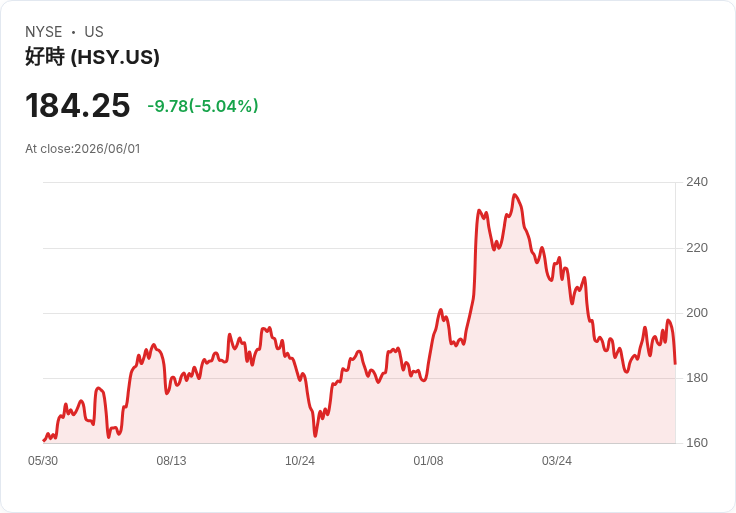Click the current price 184.25
The image size is (736, 513).
77,105
